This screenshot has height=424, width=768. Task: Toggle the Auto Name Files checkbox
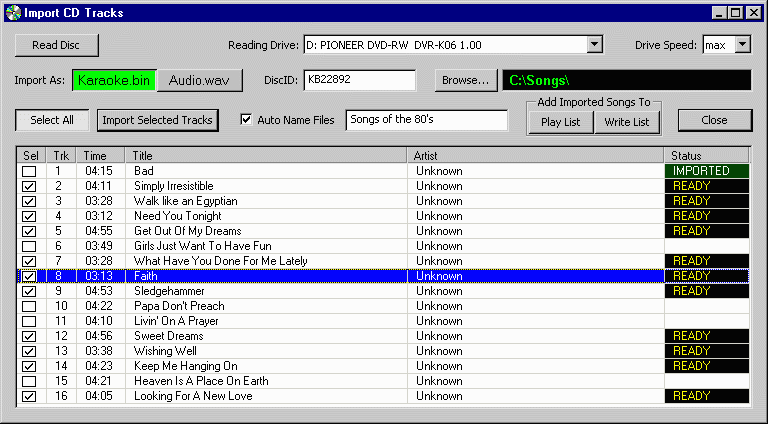pos(247,120)
